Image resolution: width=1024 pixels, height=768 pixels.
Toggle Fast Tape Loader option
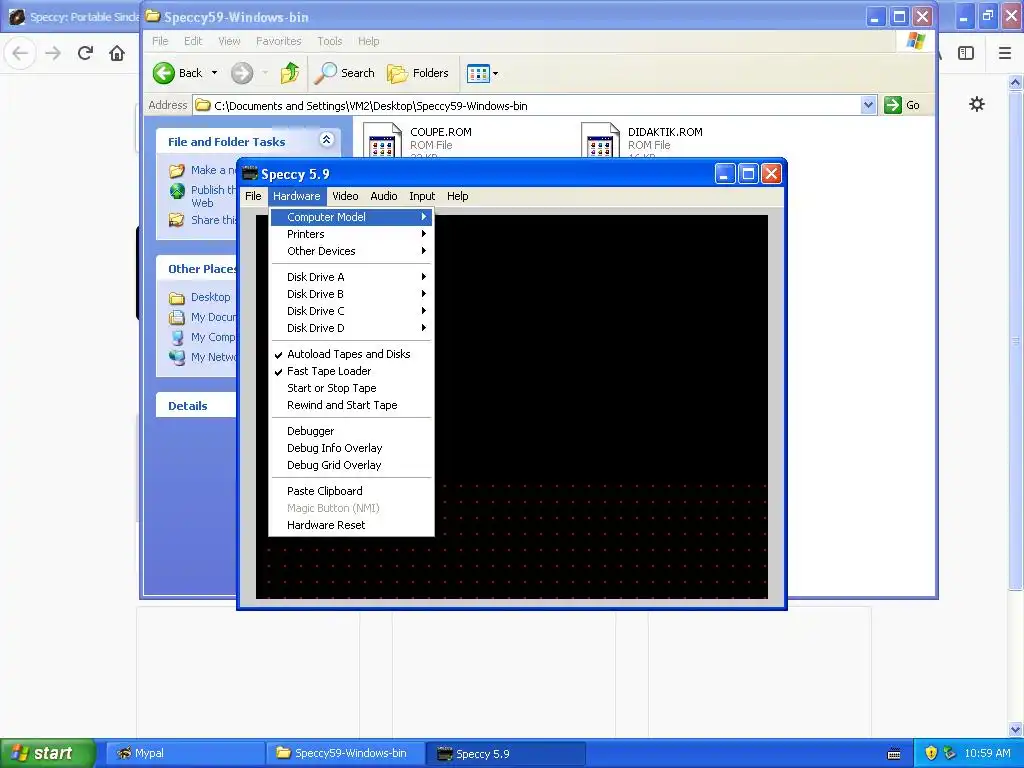click(x=351, y=371)
